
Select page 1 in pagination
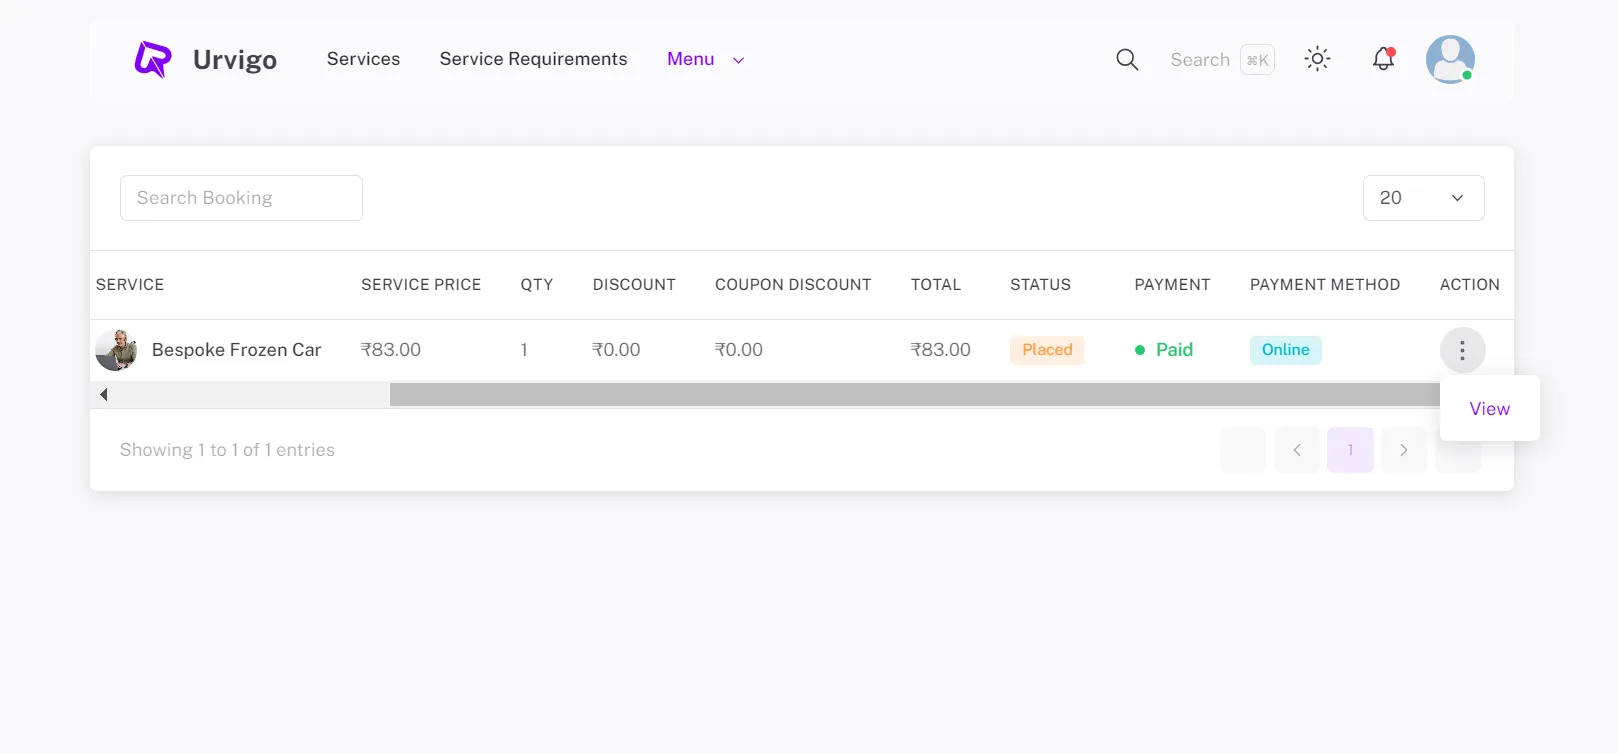point(1350,450)
